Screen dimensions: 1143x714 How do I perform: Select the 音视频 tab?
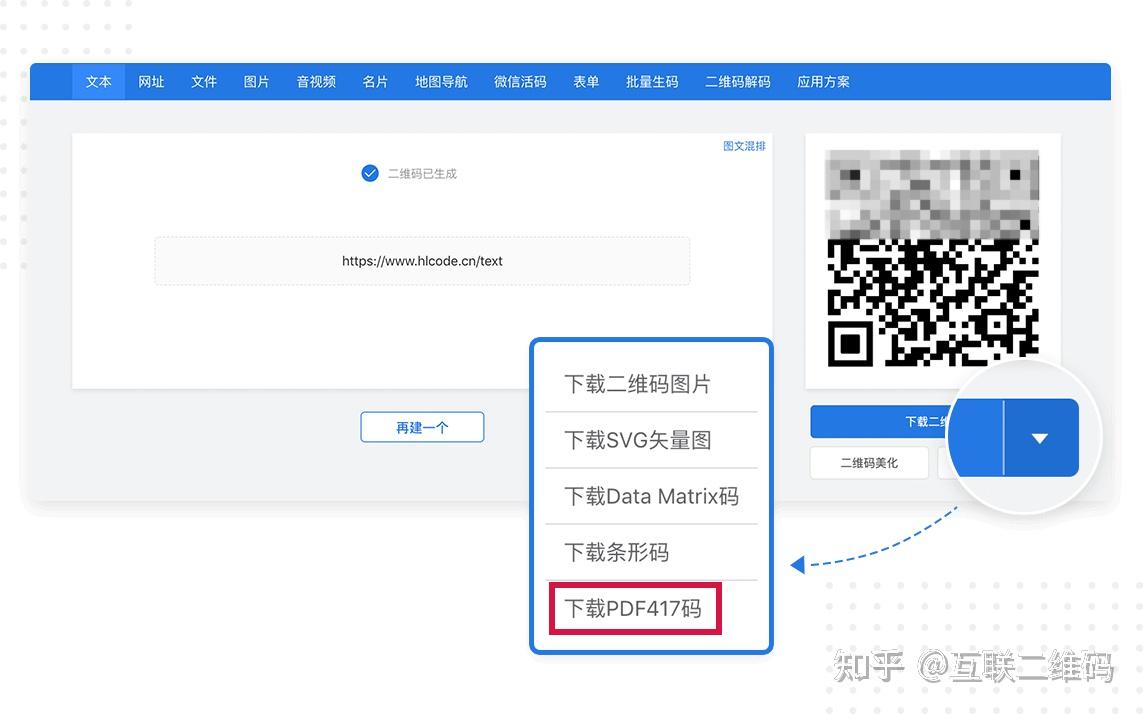(315, 82)
